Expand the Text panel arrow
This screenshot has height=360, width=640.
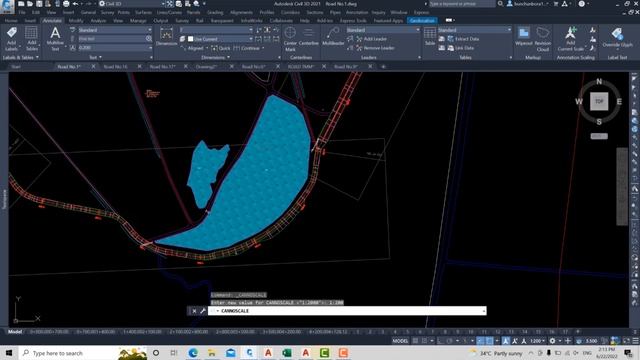point(100,58)
